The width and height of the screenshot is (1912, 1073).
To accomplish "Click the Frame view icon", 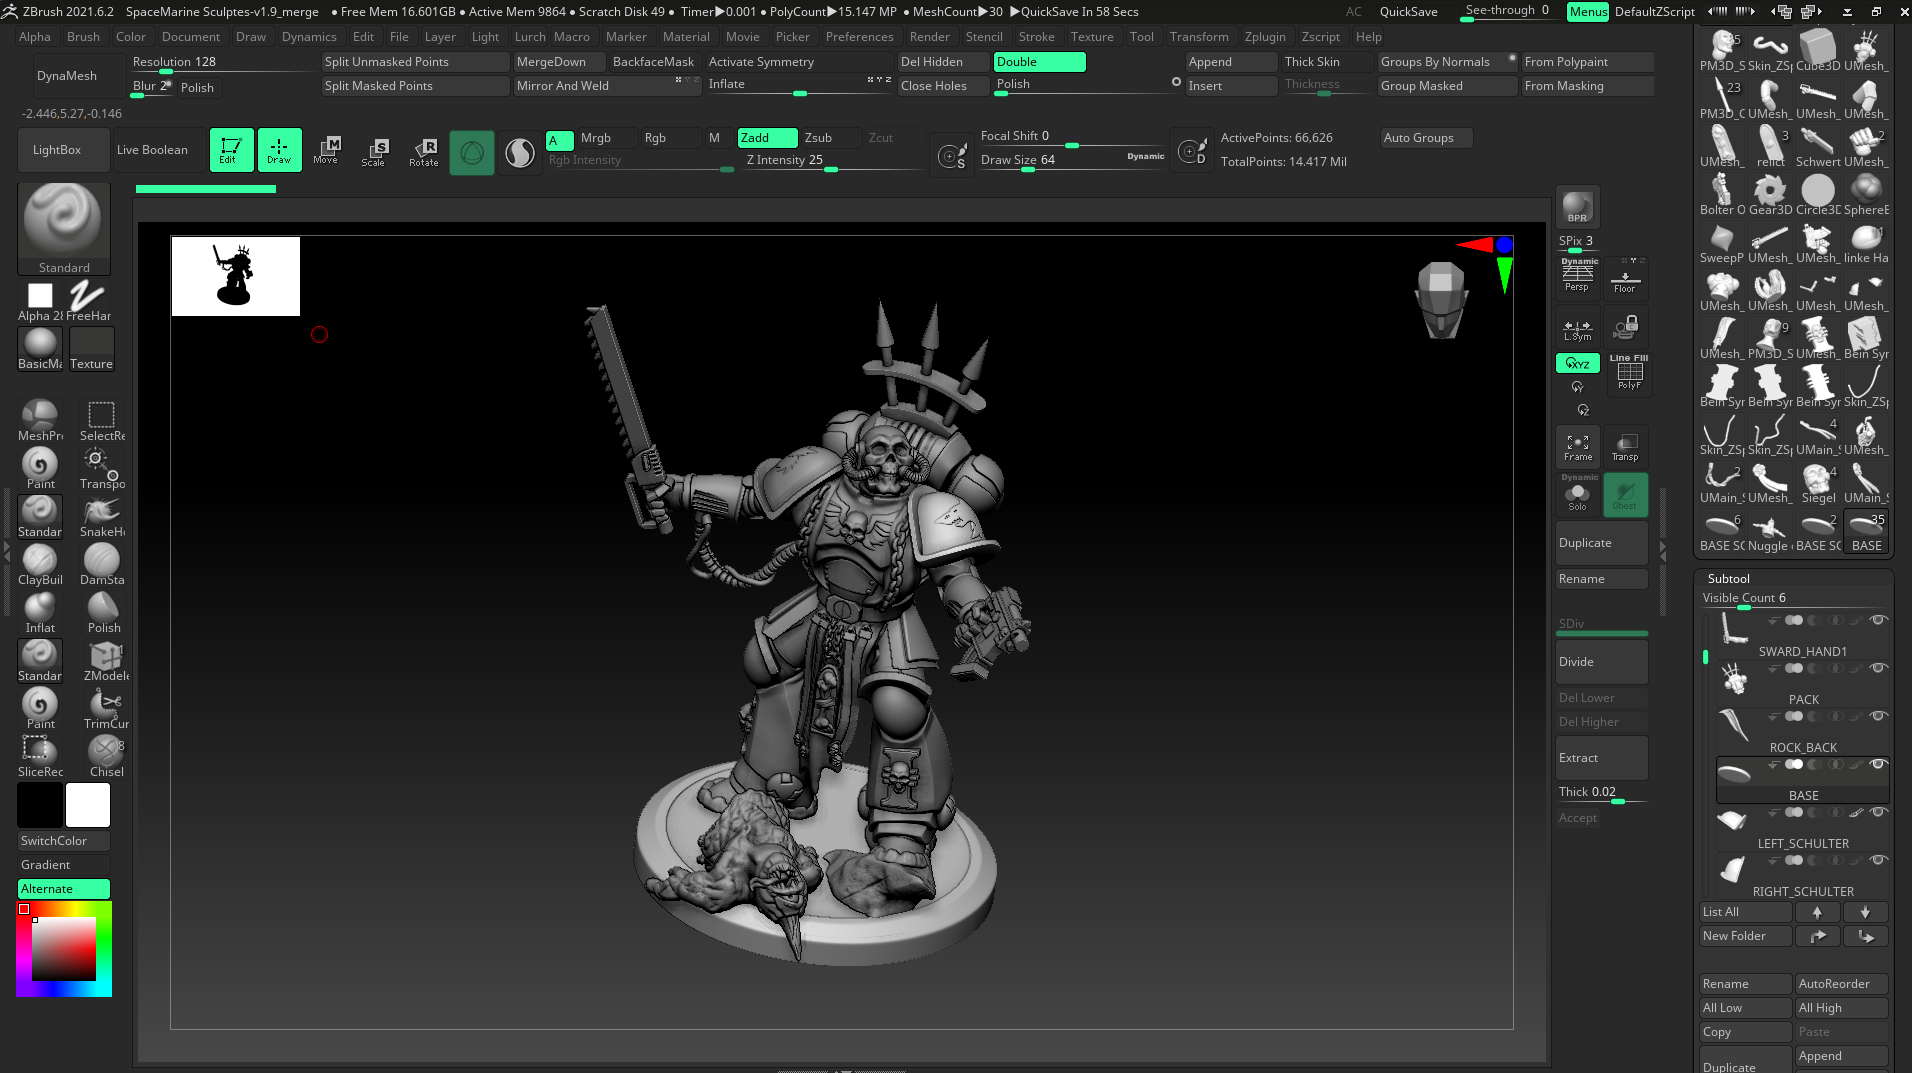I will [x=1577, y=447].
